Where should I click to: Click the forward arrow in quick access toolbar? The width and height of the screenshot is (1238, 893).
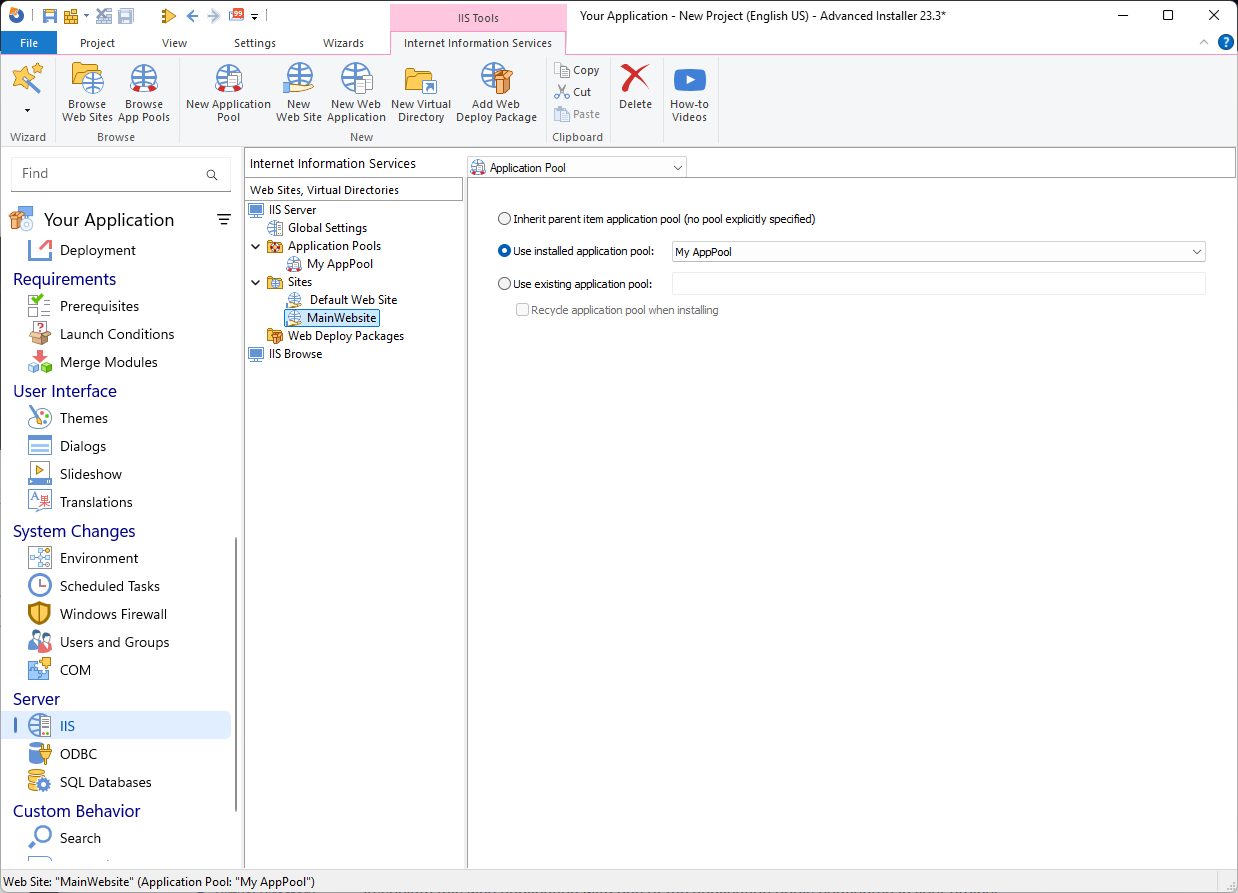213,16
